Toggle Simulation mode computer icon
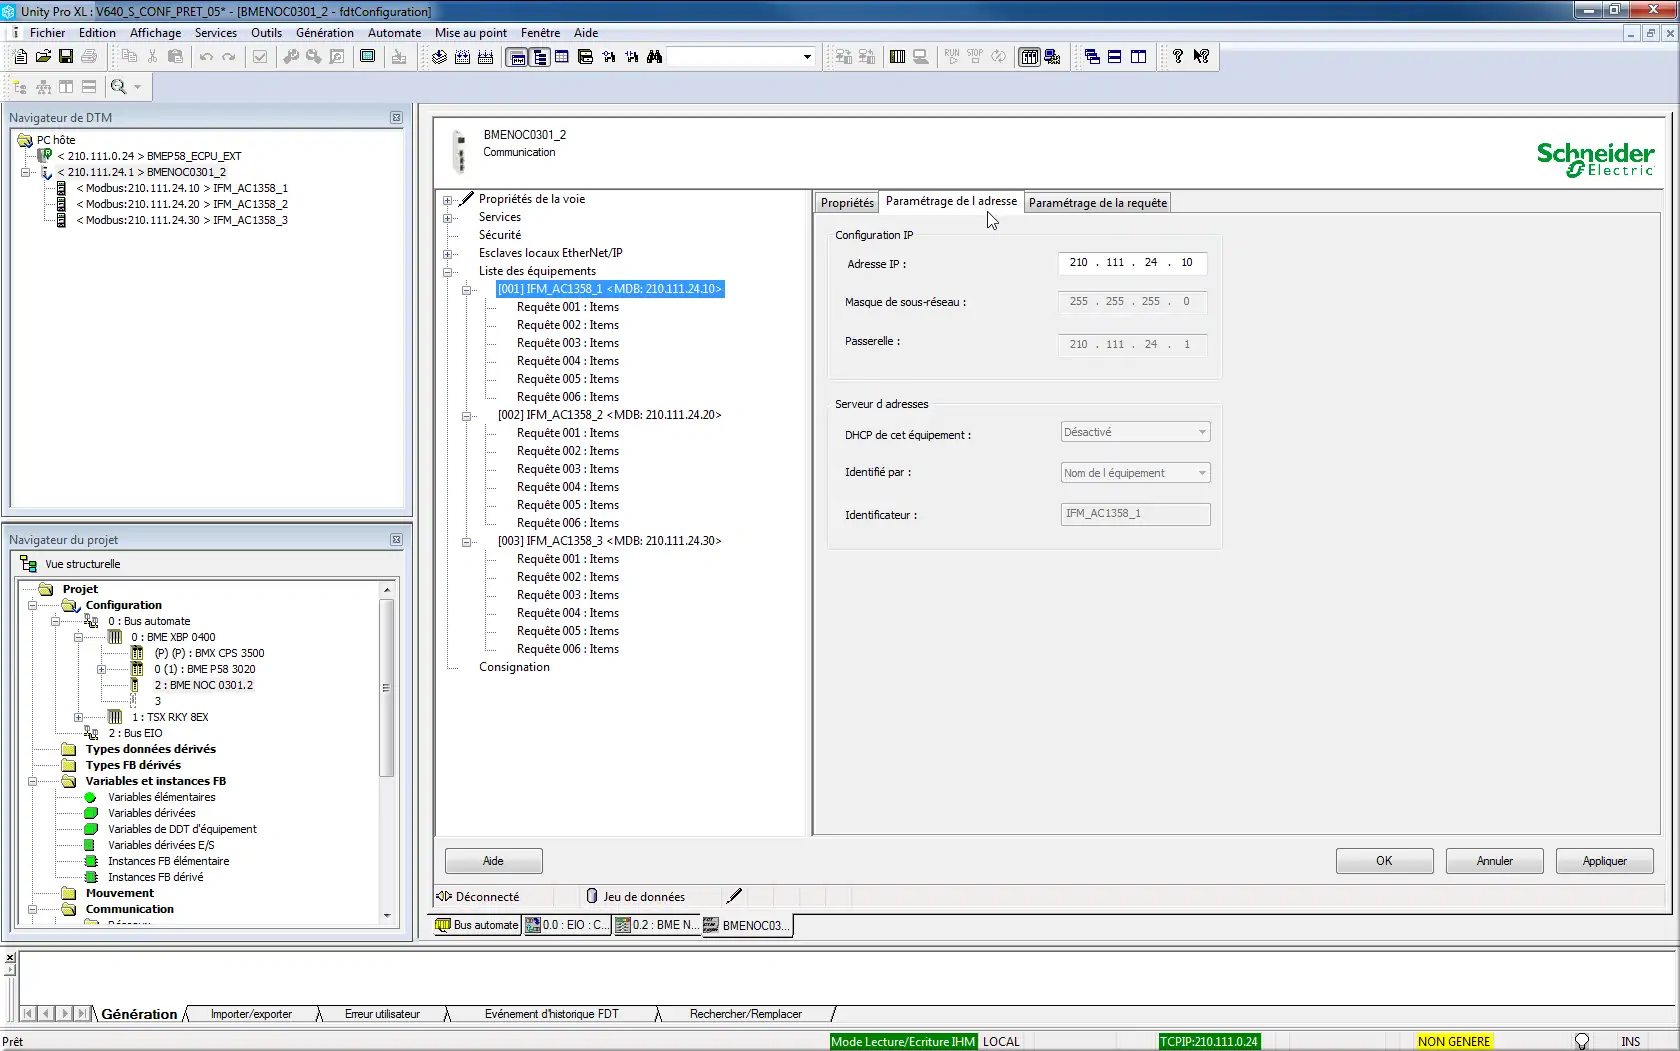Viewport: 1680px width, 1051px height. click(1052, 57)
